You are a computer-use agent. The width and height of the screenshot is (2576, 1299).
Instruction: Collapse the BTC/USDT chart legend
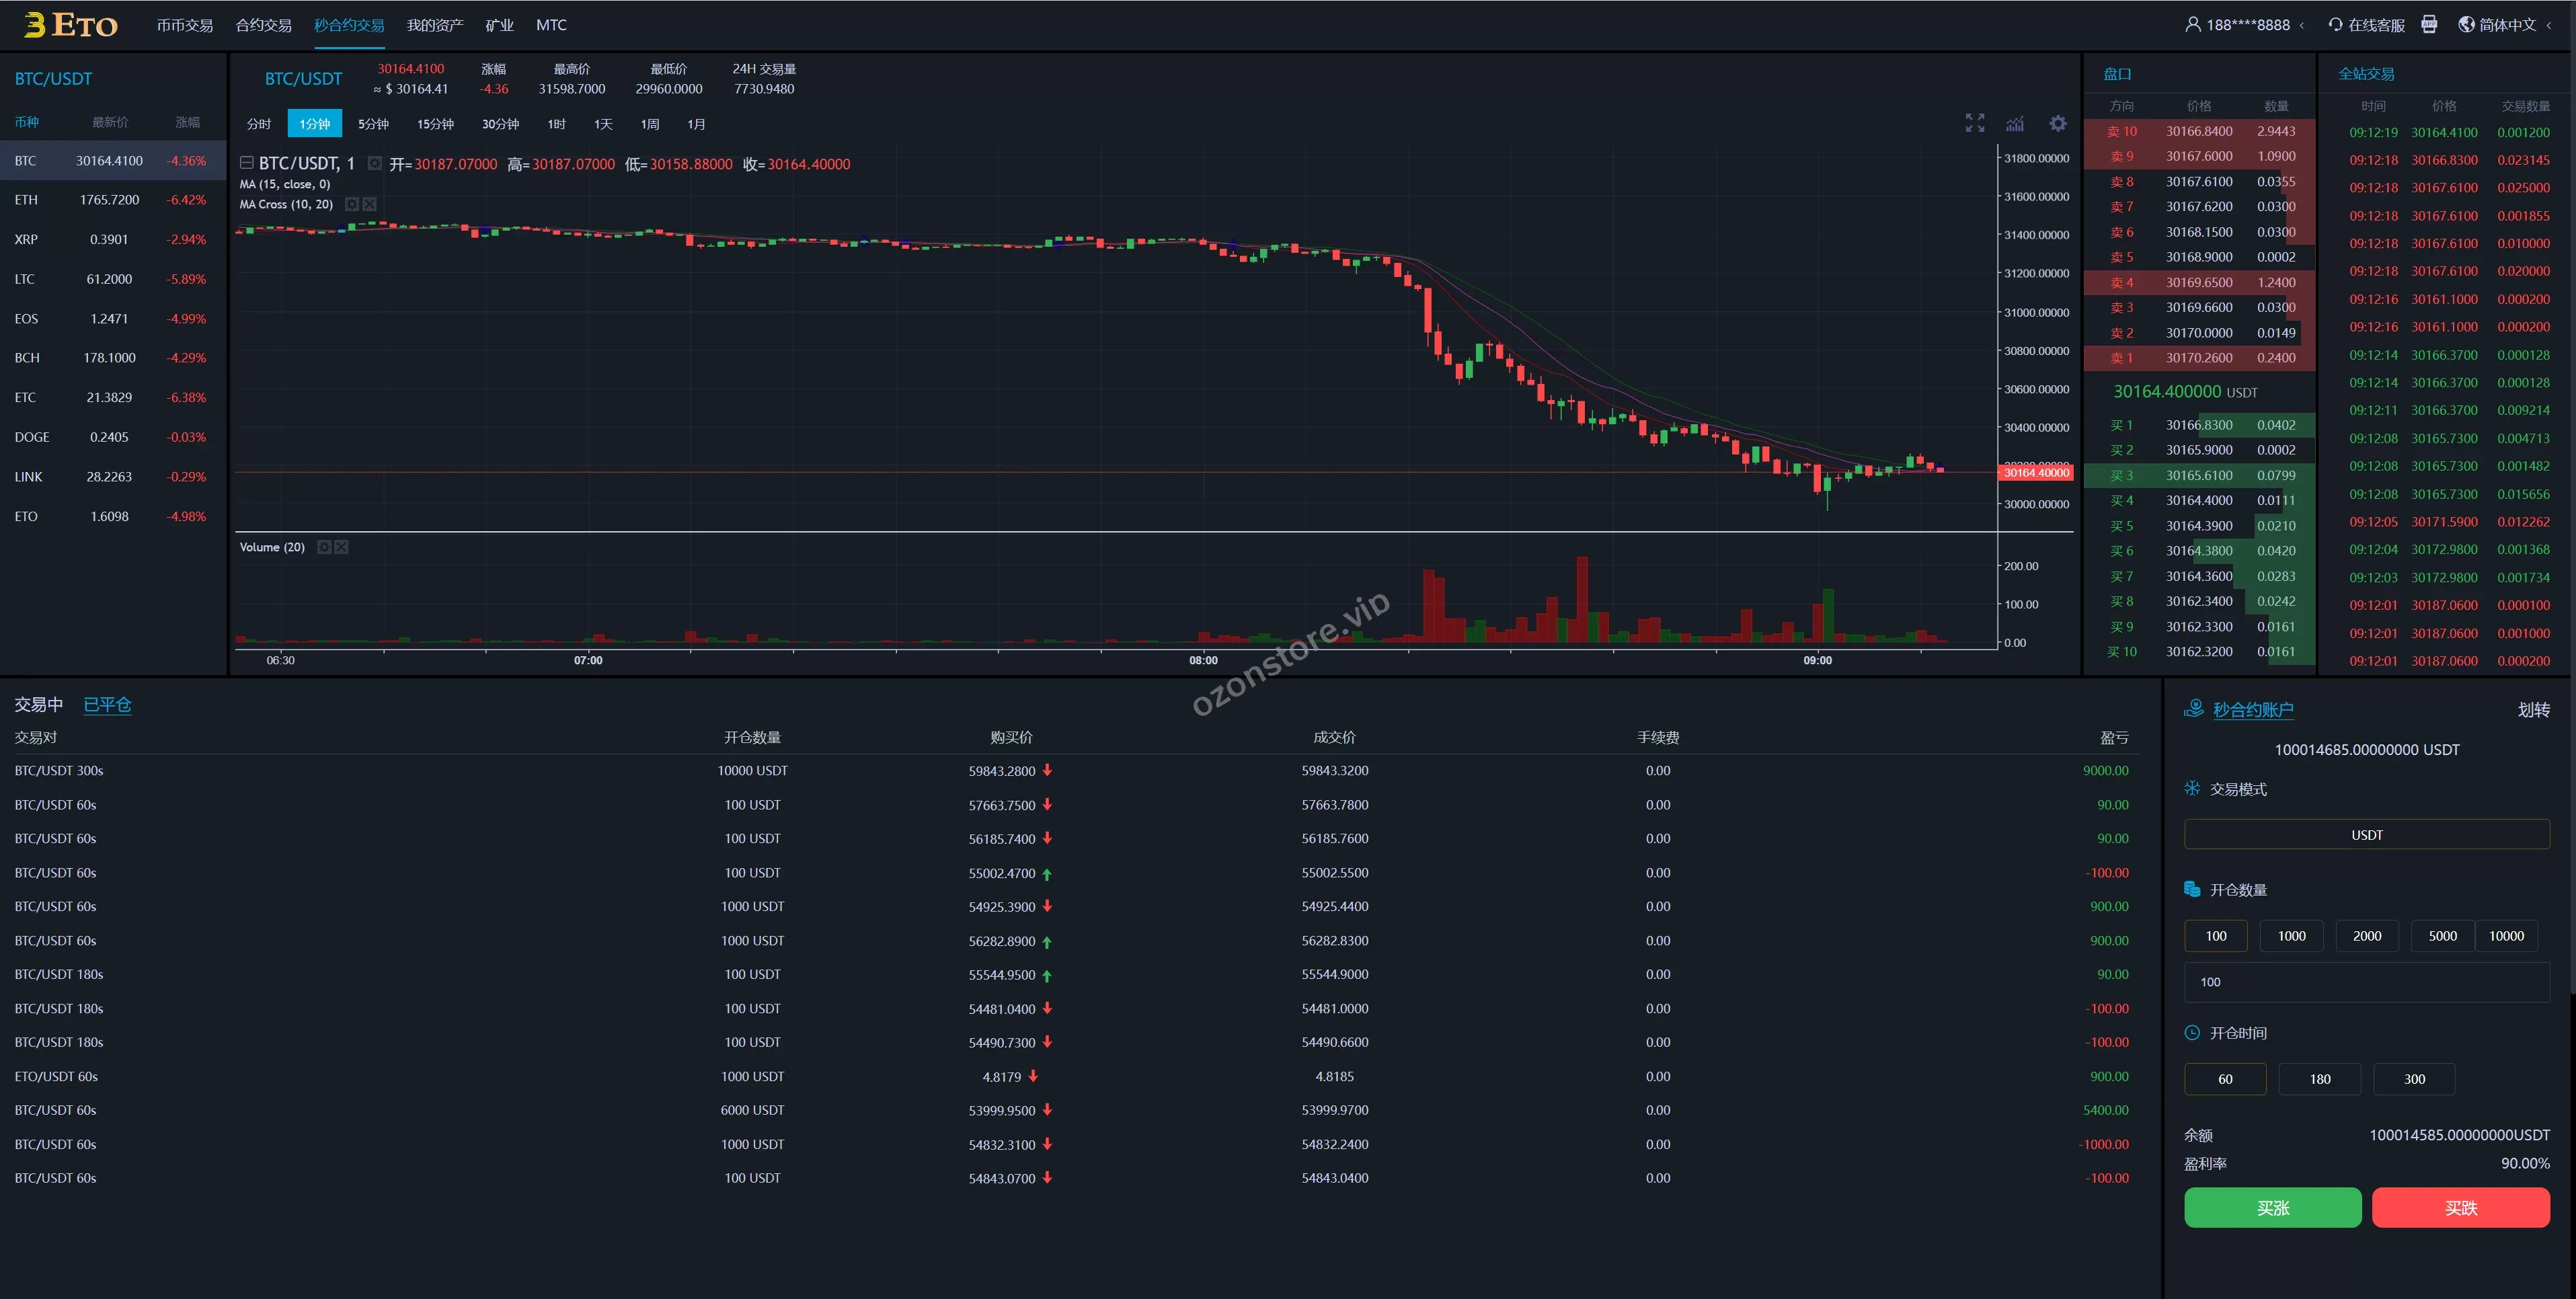pyautogui.click(x=246, y=163)
